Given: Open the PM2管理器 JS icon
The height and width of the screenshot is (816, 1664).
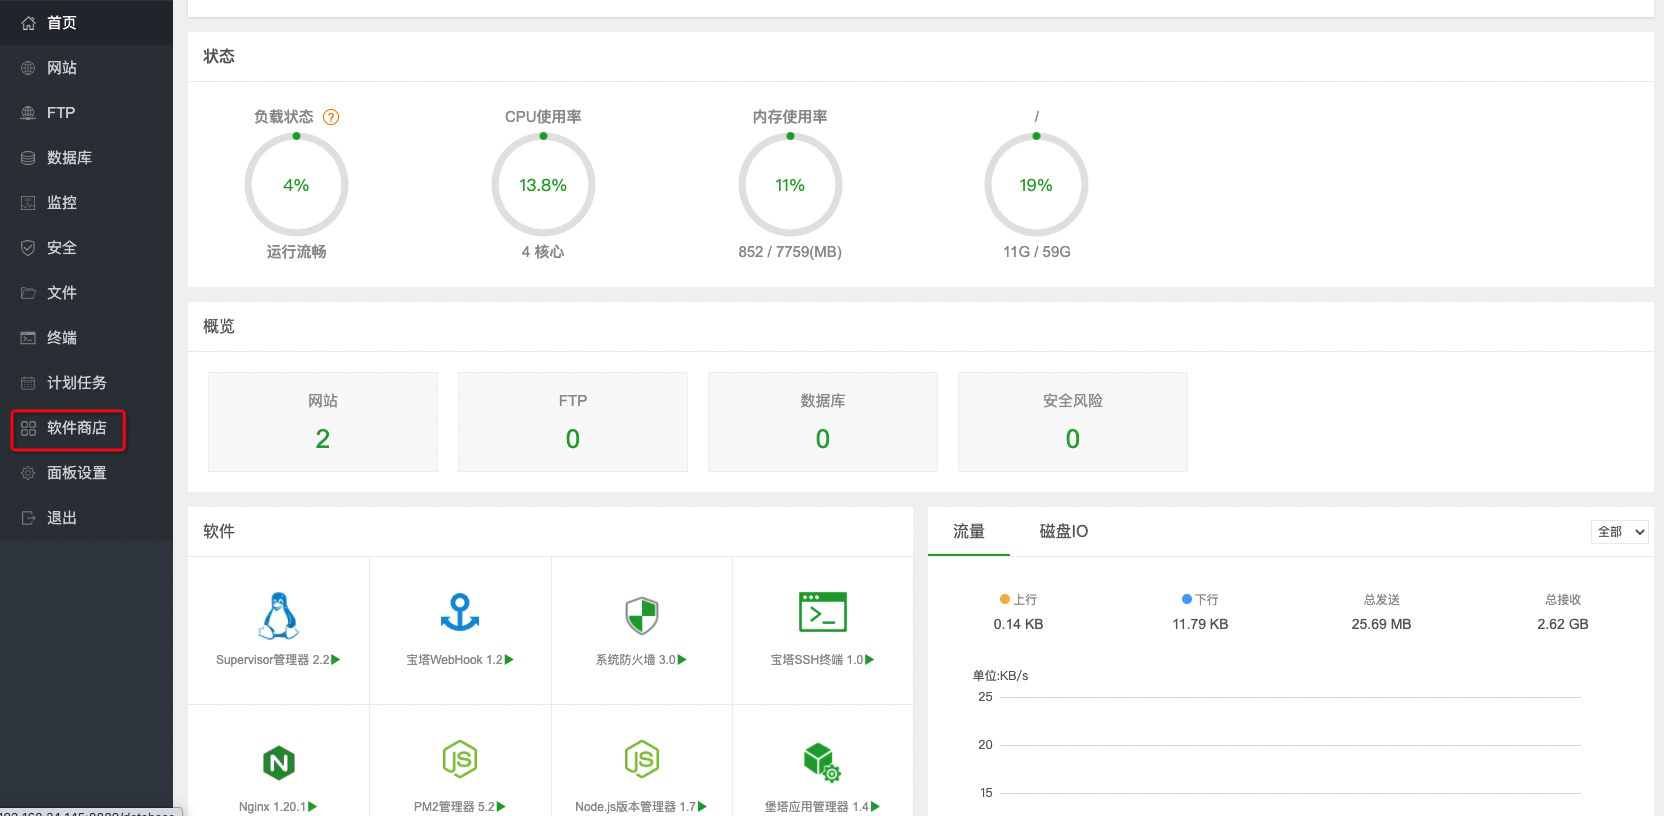Looking at the screenshot, I should click(460, 760).
